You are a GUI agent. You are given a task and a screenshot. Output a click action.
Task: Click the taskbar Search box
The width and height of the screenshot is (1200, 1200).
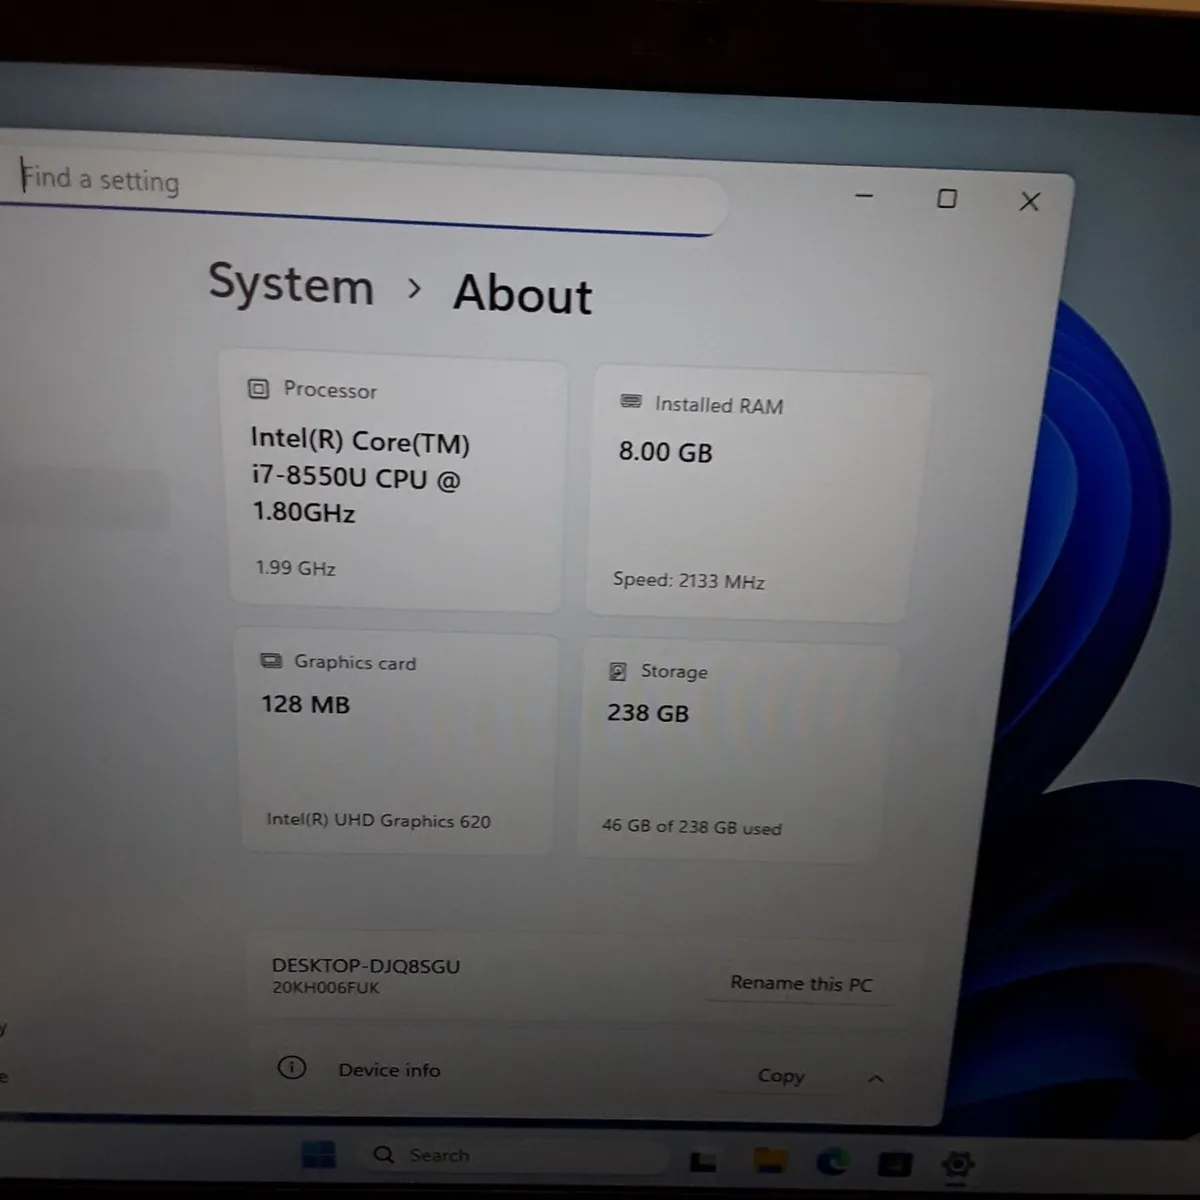(513, 1156)
